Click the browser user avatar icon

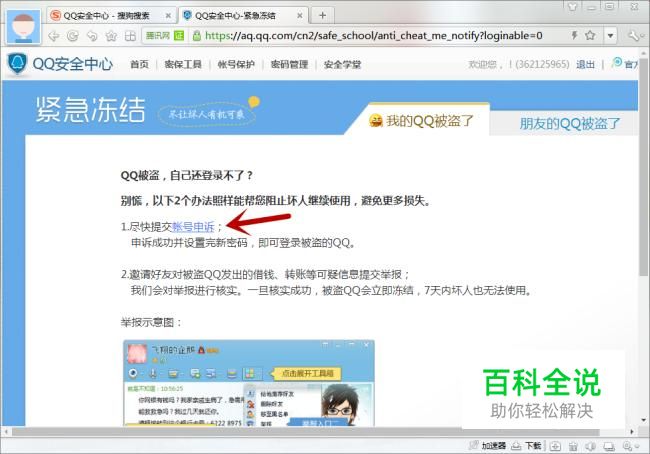(23, 27)
